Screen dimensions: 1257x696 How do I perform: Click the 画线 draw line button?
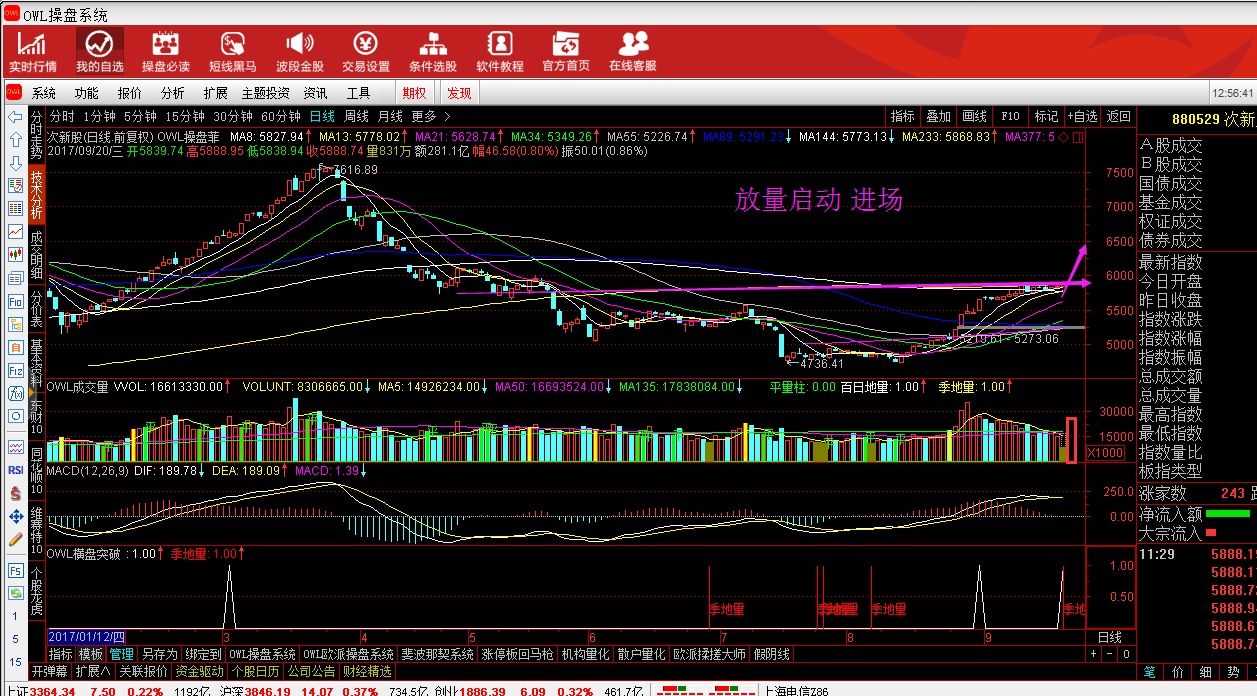(974, 116)
